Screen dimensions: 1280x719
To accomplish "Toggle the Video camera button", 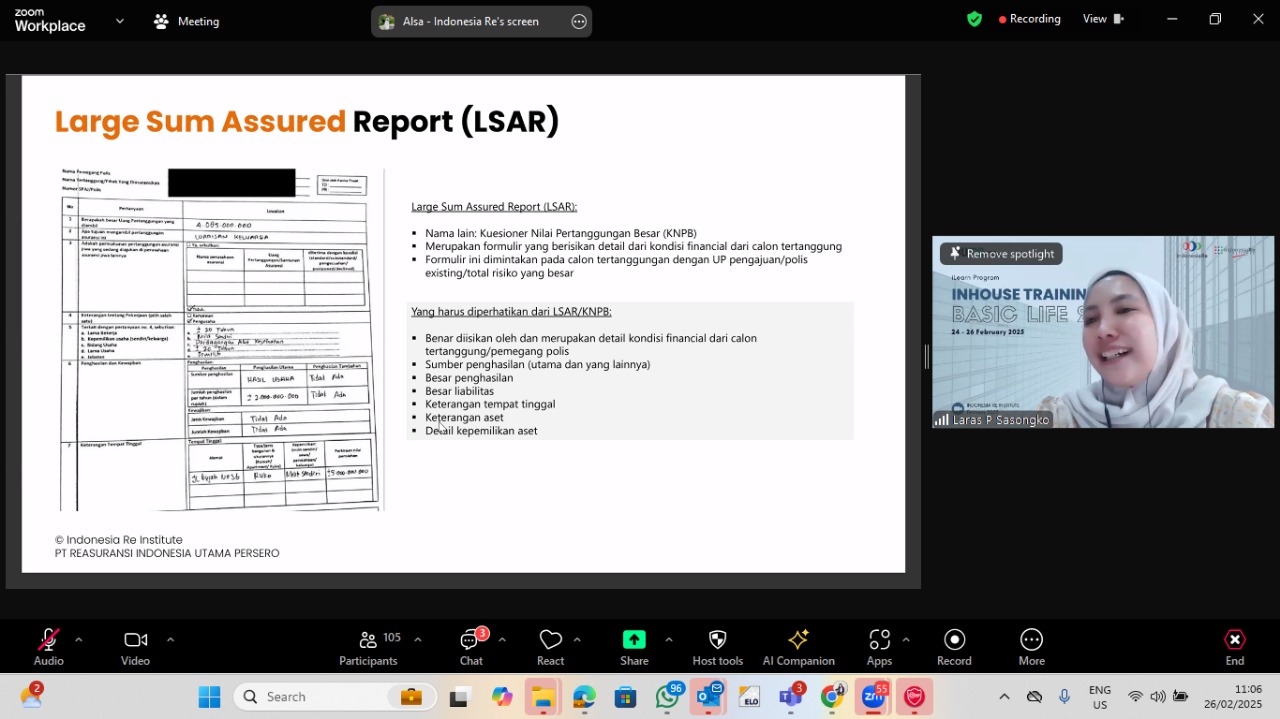I will 135,646.
